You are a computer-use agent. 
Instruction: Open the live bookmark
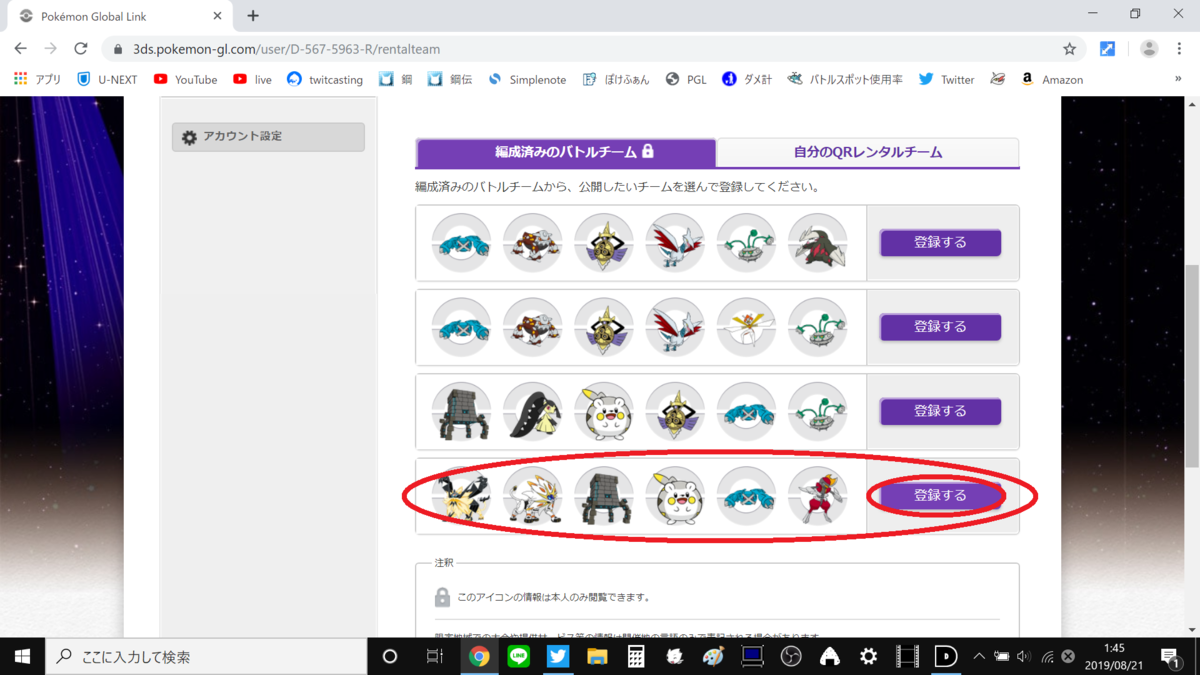pyautogui.click(x=252, y=79)
